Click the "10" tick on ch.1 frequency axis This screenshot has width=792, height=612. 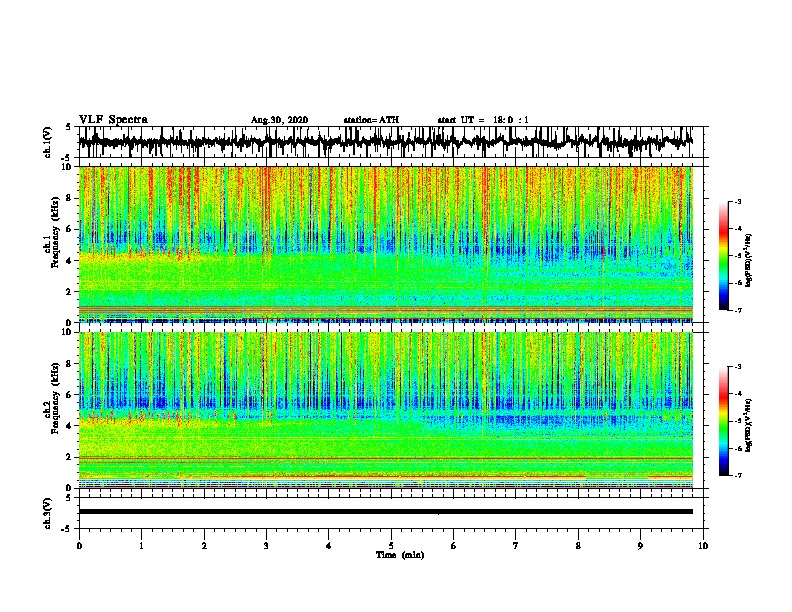pos(69,167)
